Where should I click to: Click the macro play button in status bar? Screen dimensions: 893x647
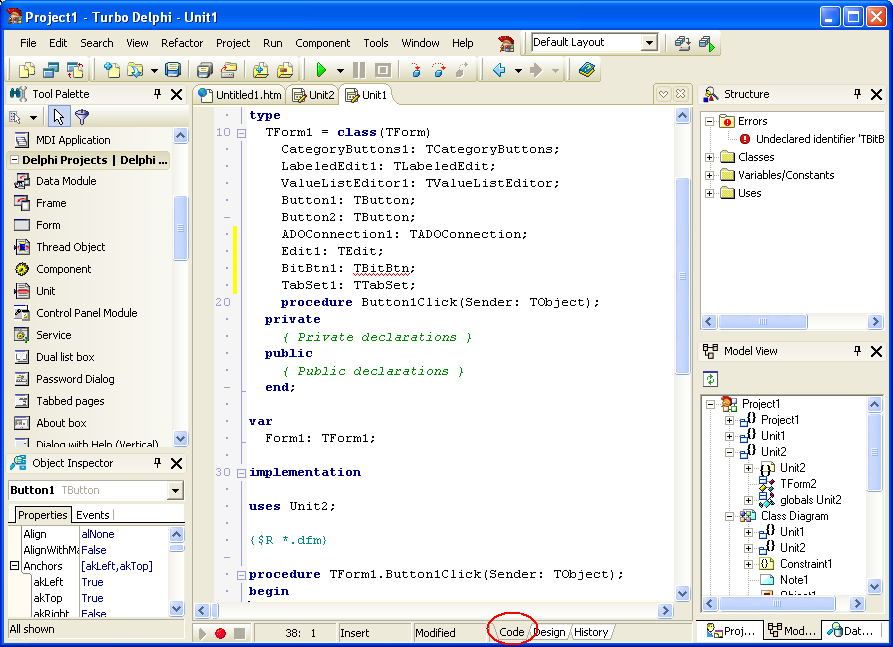(202, 633)
